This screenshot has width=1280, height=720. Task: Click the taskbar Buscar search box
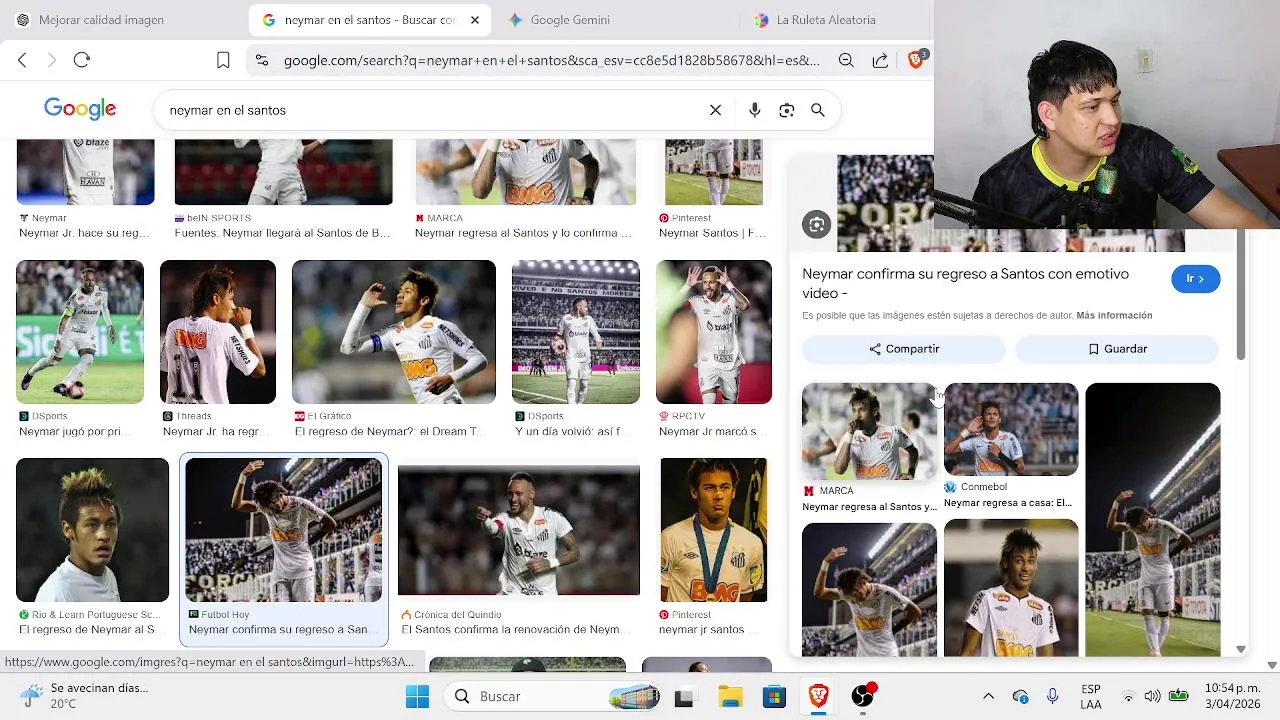553,696
